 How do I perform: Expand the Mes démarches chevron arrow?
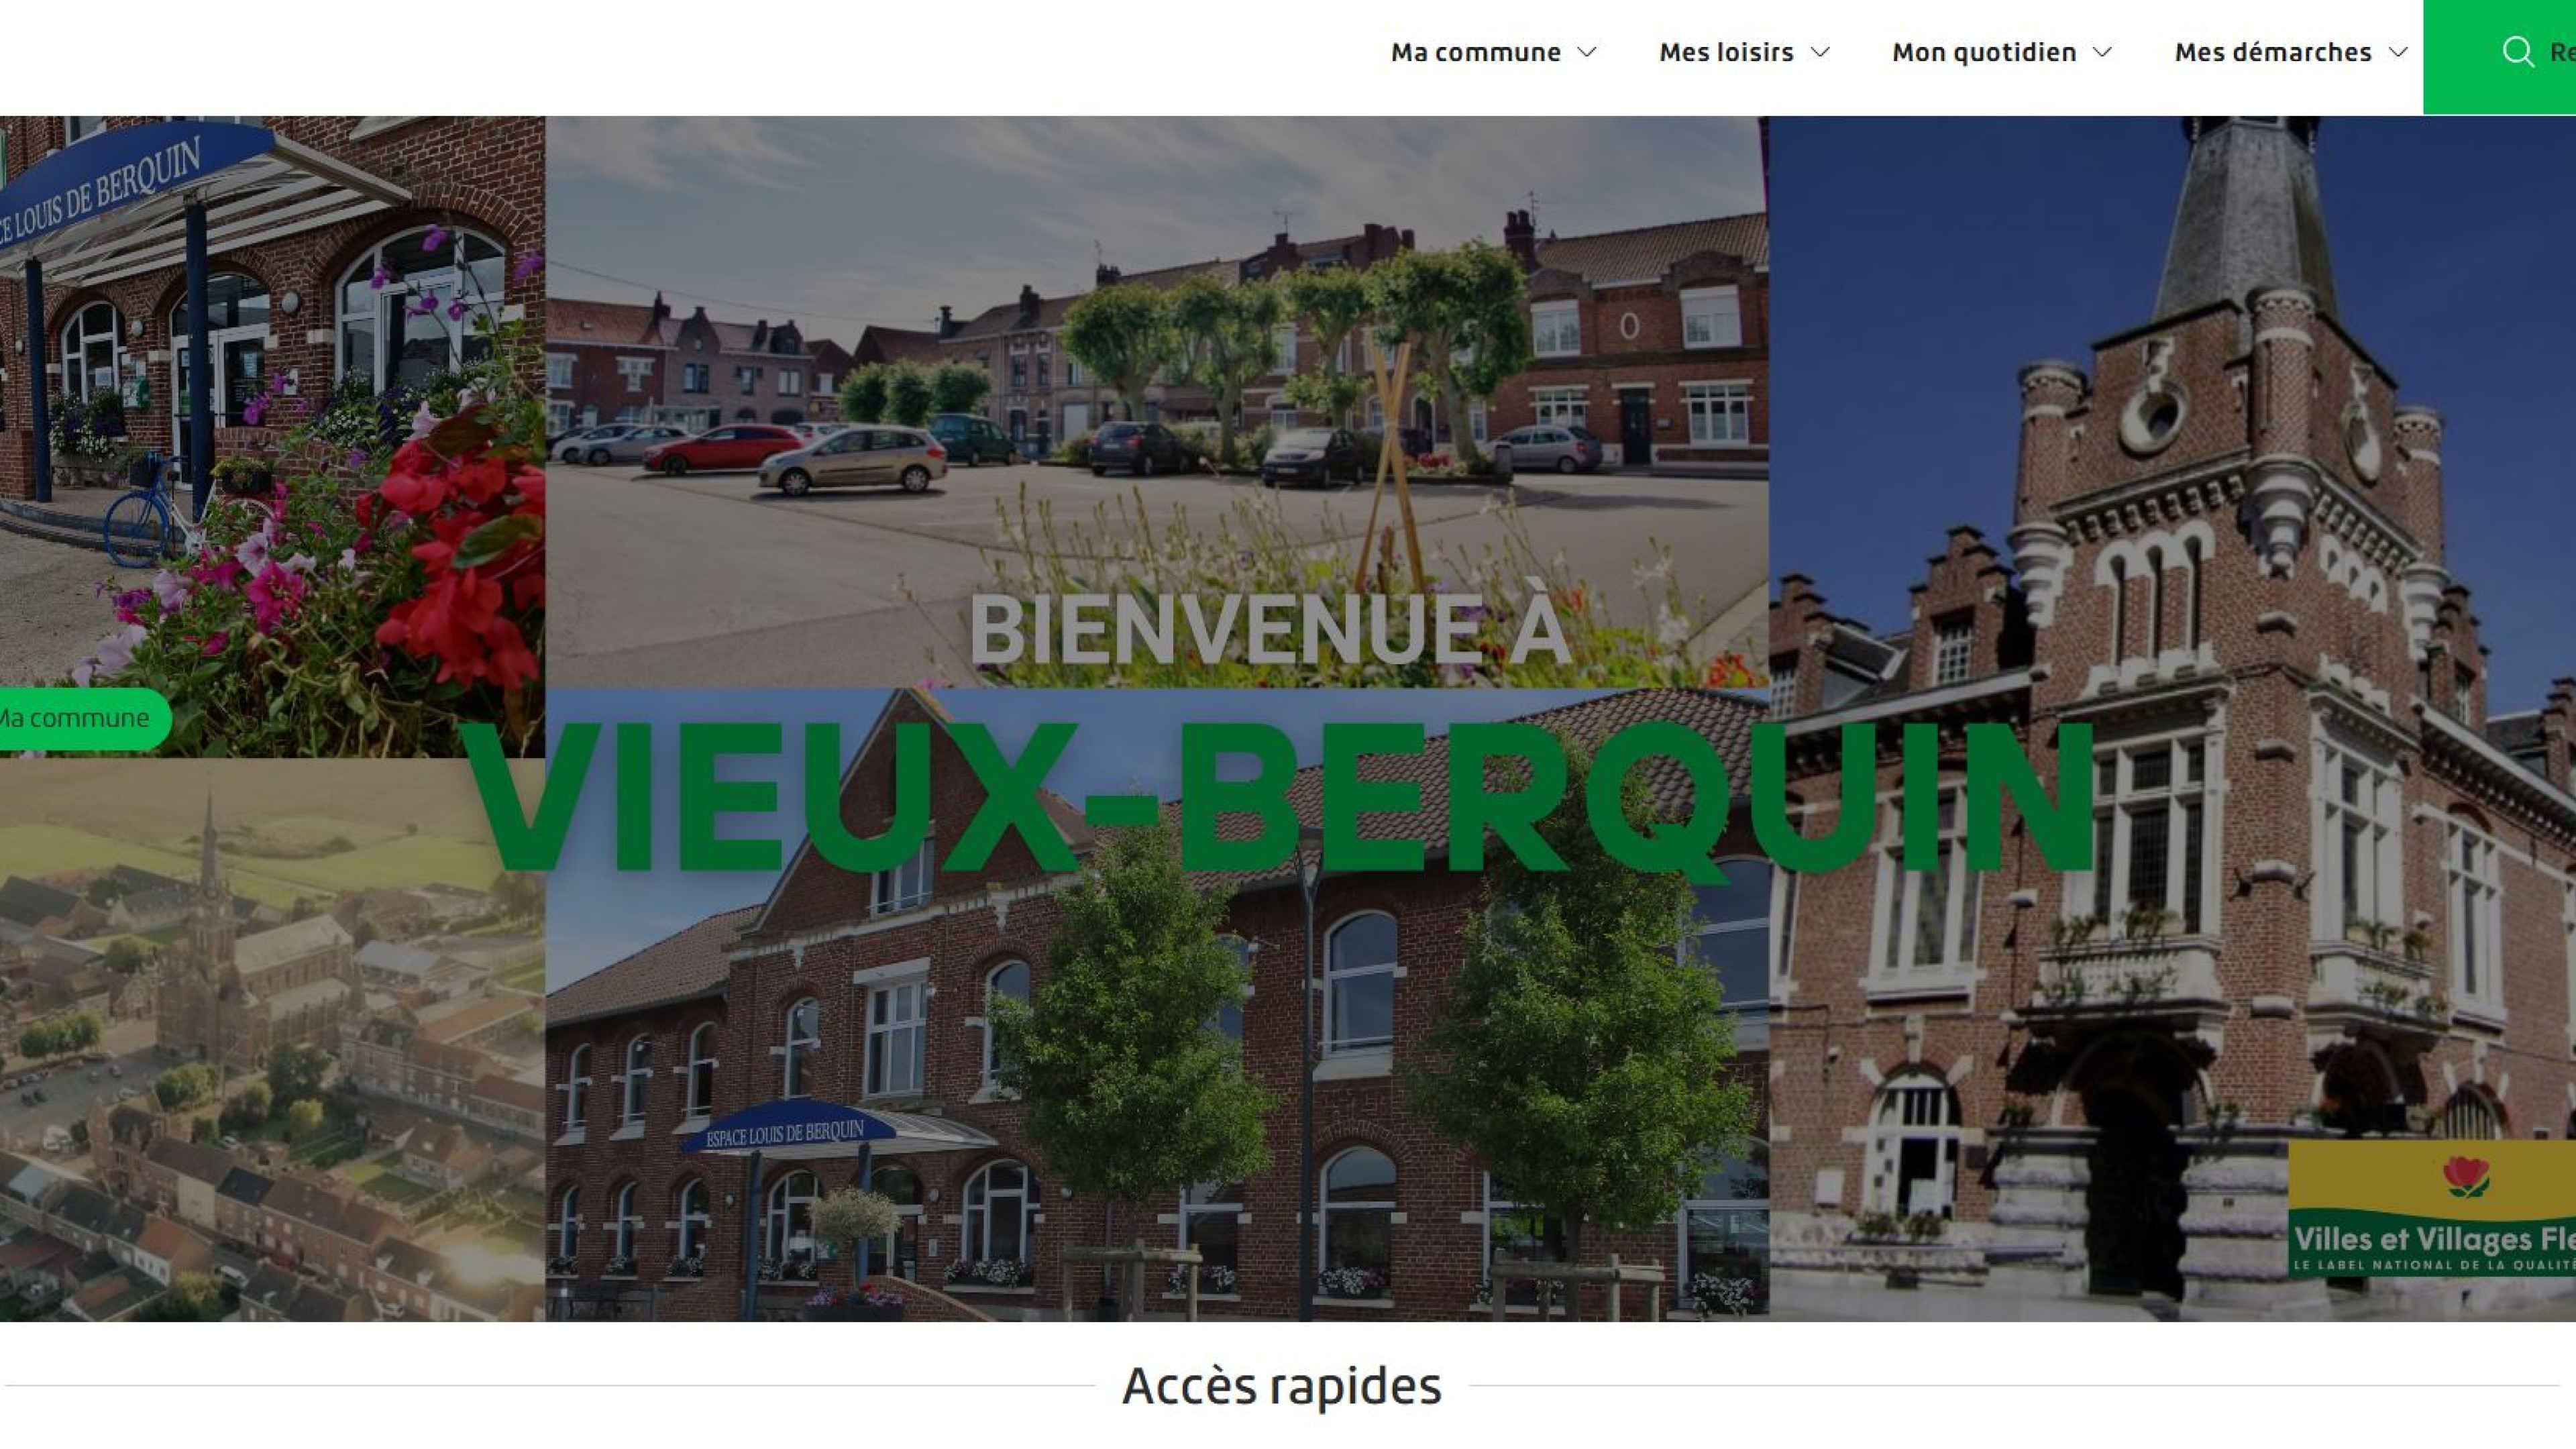2398,52
